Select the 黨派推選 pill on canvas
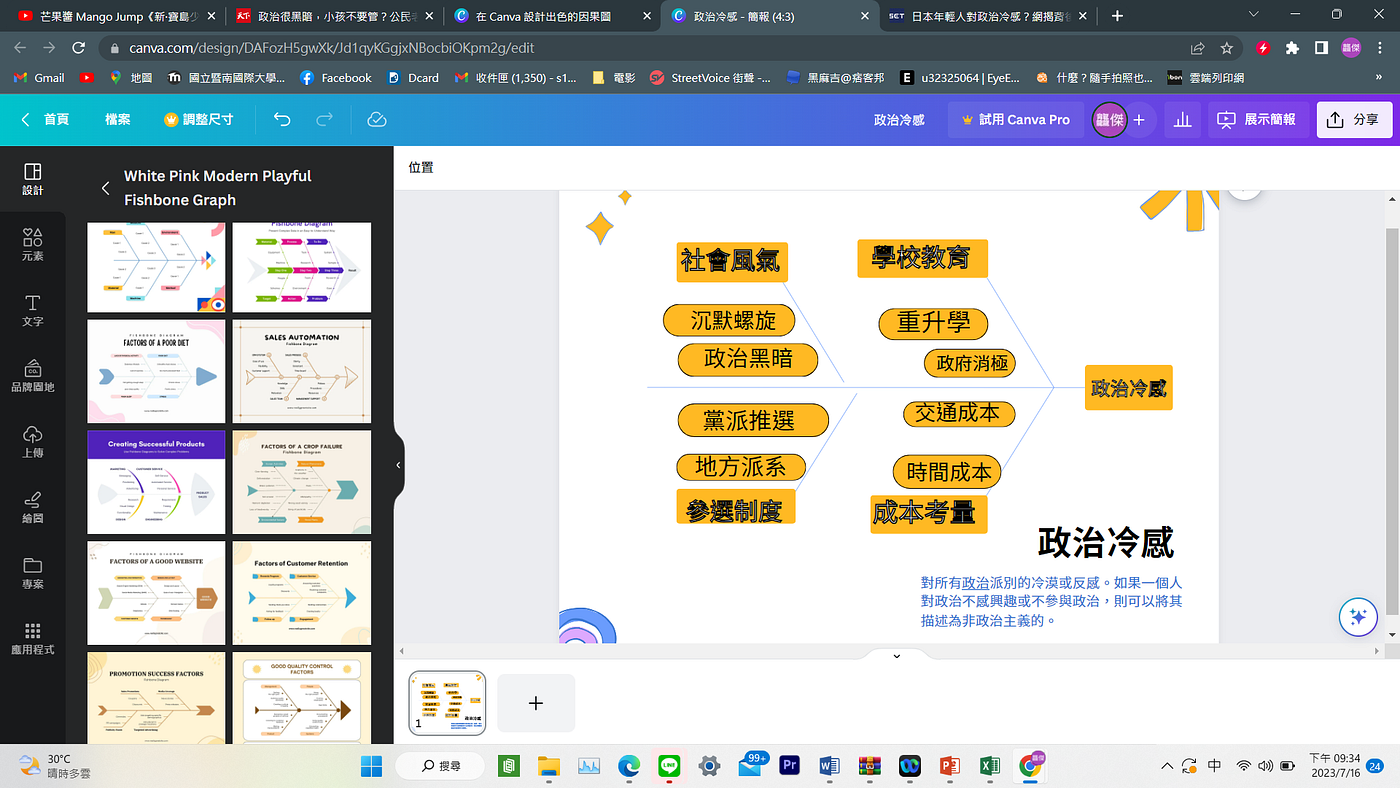 [753, 421]
